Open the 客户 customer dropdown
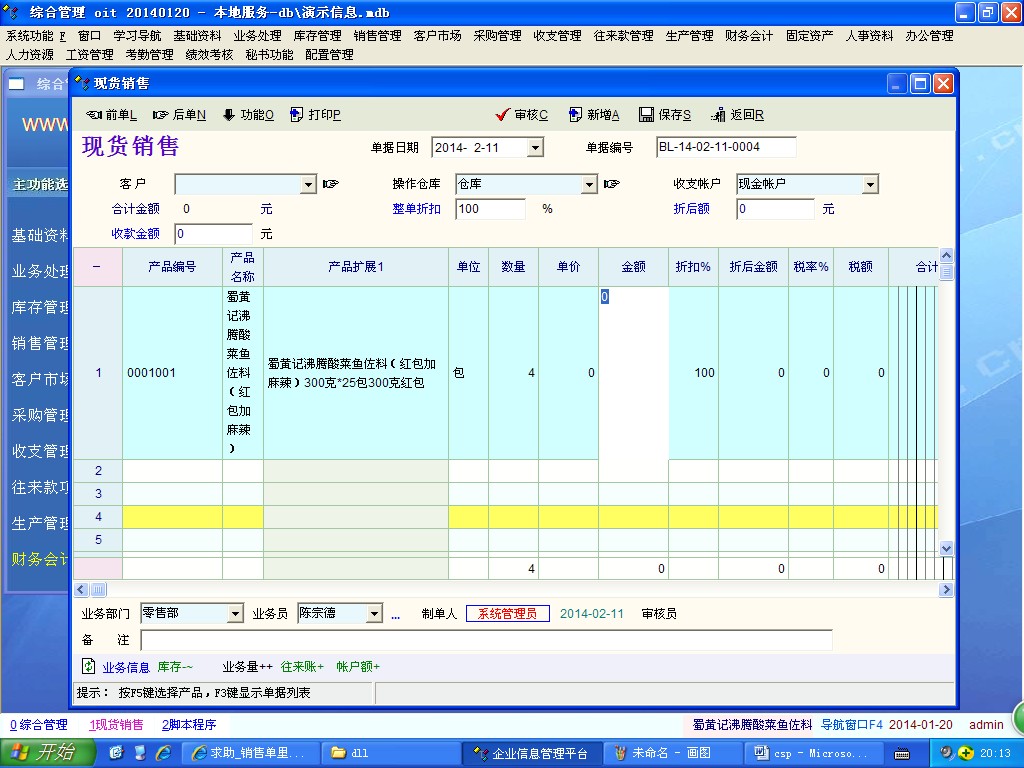The image size is (1024, 768). 308,185
